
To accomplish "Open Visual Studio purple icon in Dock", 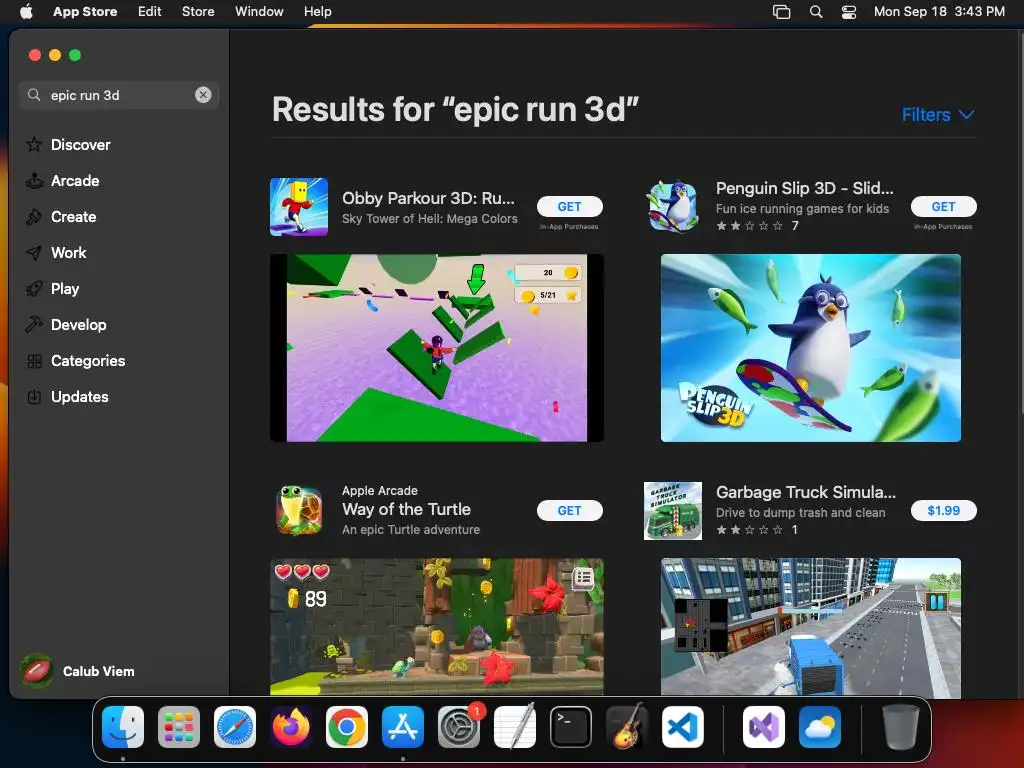I will (x=763, y=727).
